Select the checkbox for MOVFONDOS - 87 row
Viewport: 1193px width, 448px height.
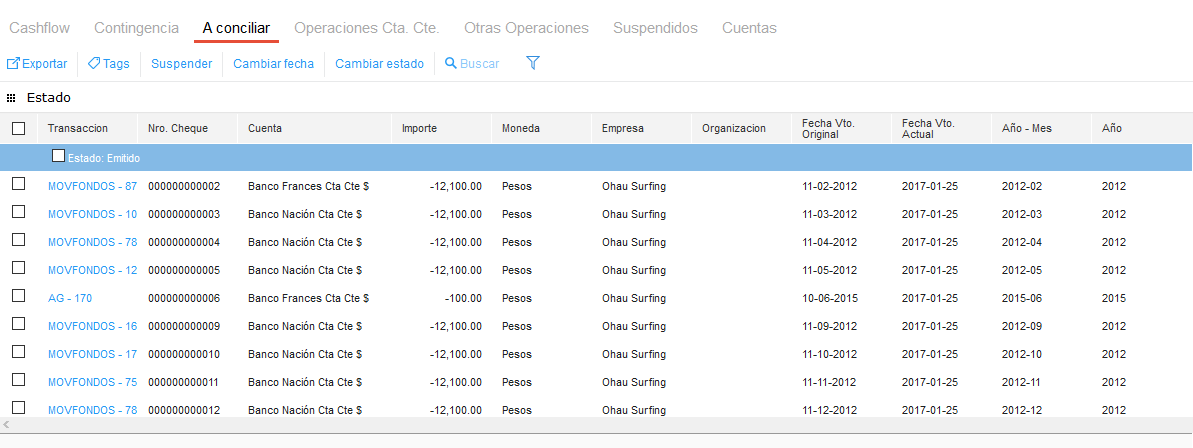pos(18,185)
